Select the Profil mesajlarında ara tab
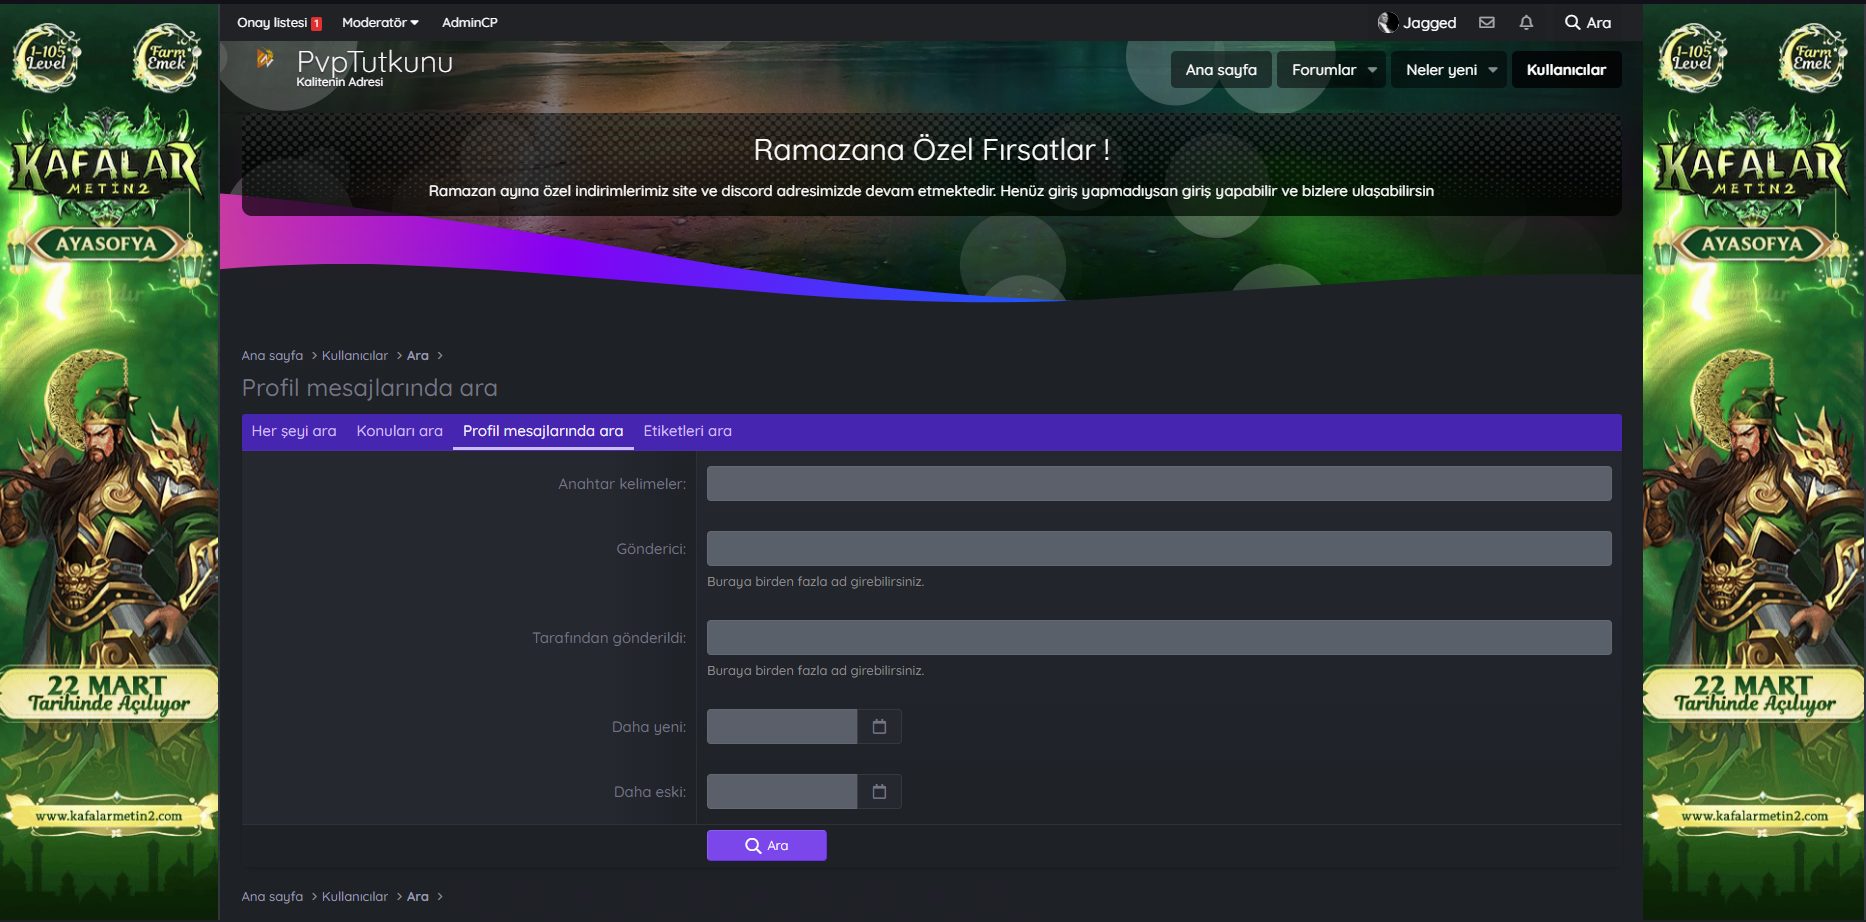Viewport: 1866px width, 922px height. point(543,431)
